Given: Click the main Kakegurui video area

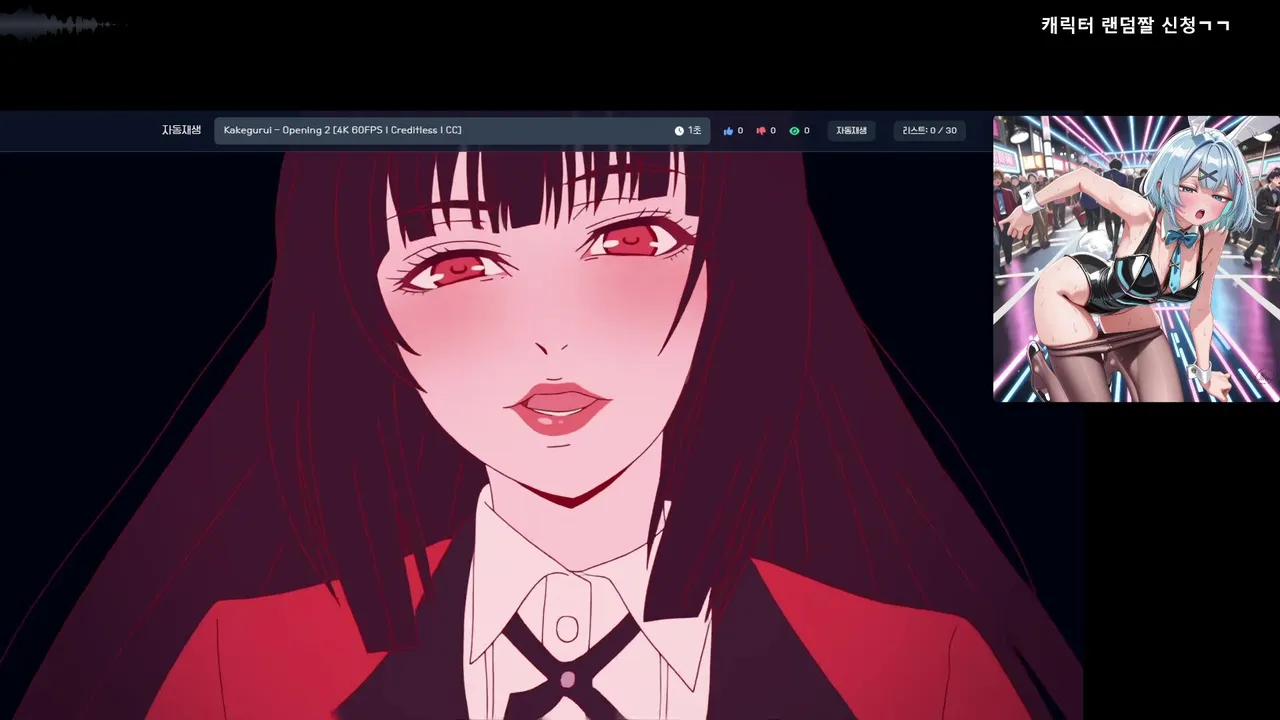Looking at the screenshot, I should [x=541, y=435].
